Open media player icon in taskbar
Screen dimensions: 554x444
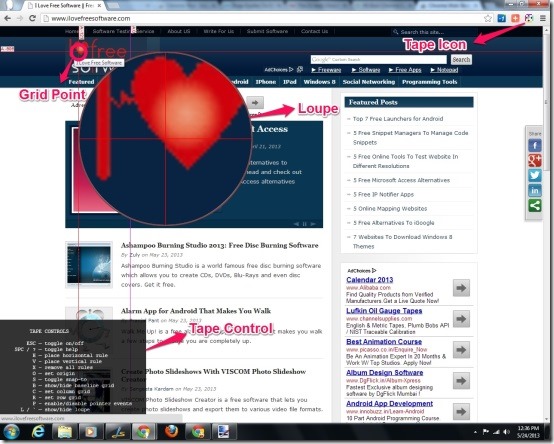[x=91, y=432]
